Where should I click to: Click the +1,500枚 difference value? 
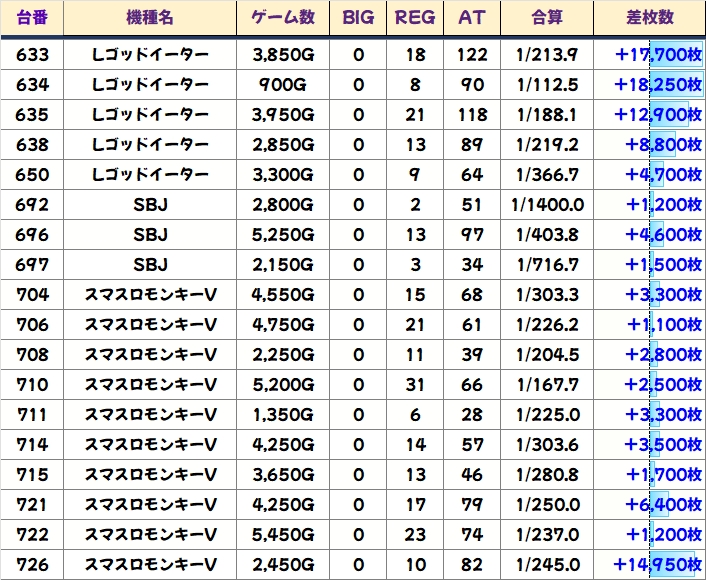pos(664,265)
